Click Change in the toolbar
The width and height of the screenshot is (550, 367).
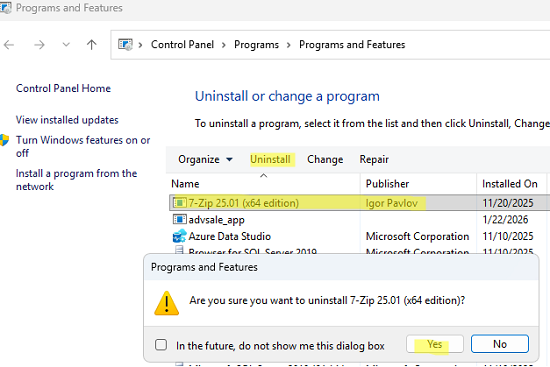[x=325, y=159]
